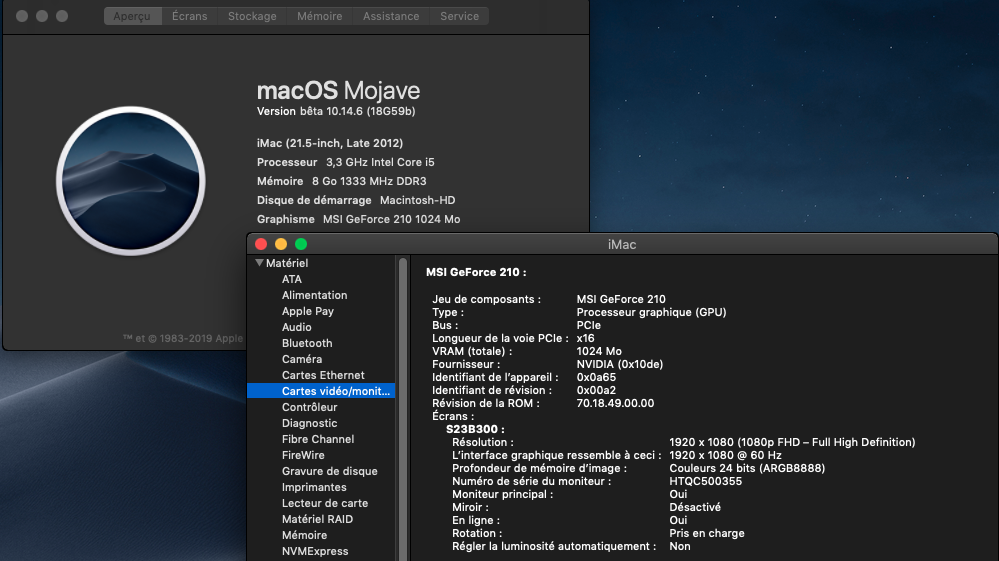The width and height of the screenshot is (999, 561).
Task: Click the Processeur graphique (GPU) value
Action: [x=651, y=312]
